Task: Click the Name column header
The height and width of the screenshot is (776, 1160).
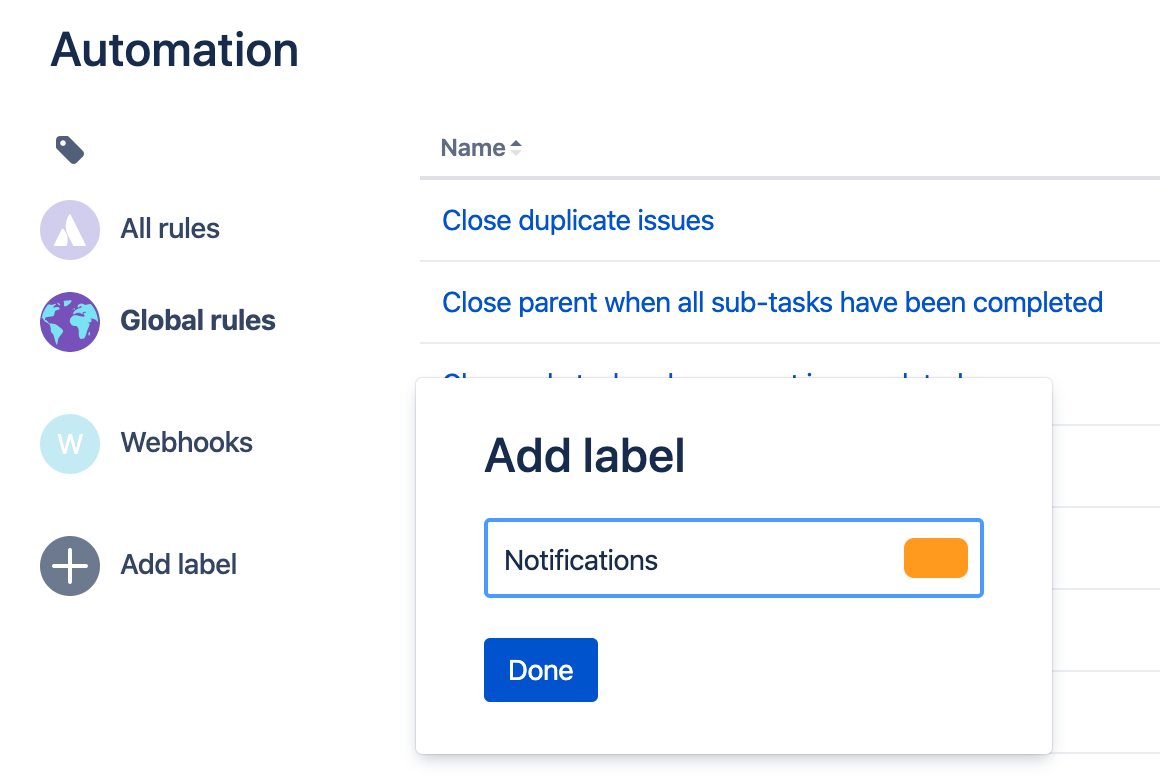Action: (x=473, y=147)
